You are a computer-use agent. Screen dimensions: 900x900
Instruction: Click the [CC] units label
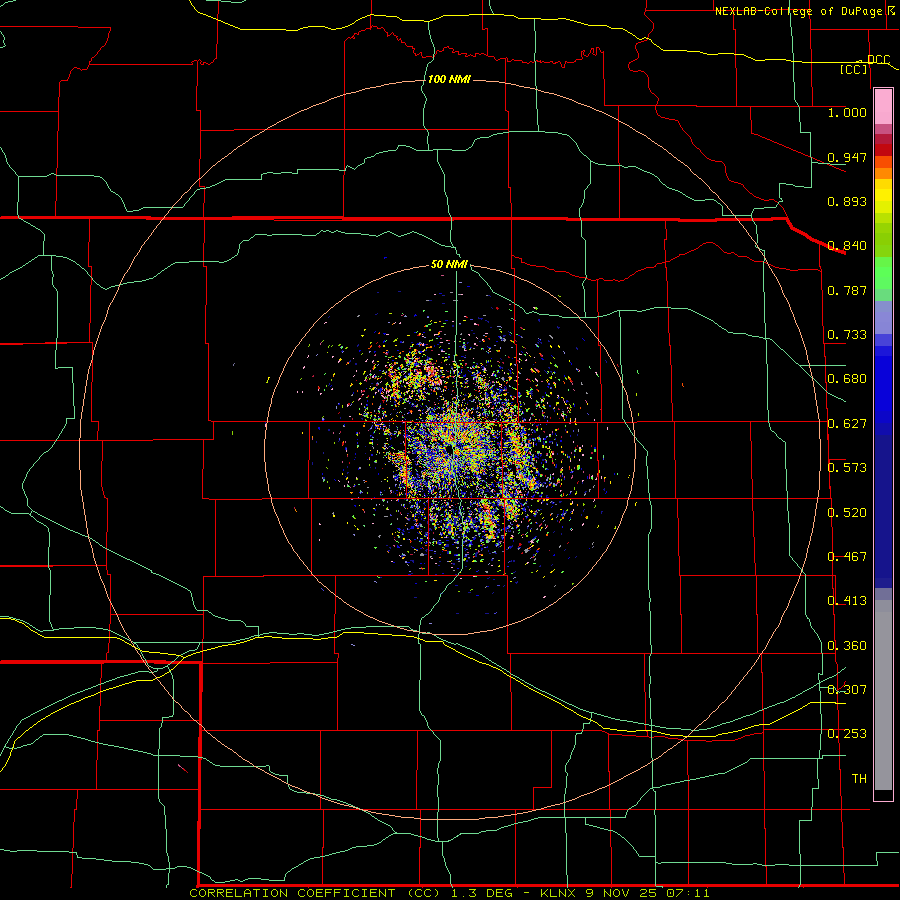tap(854, 69)
